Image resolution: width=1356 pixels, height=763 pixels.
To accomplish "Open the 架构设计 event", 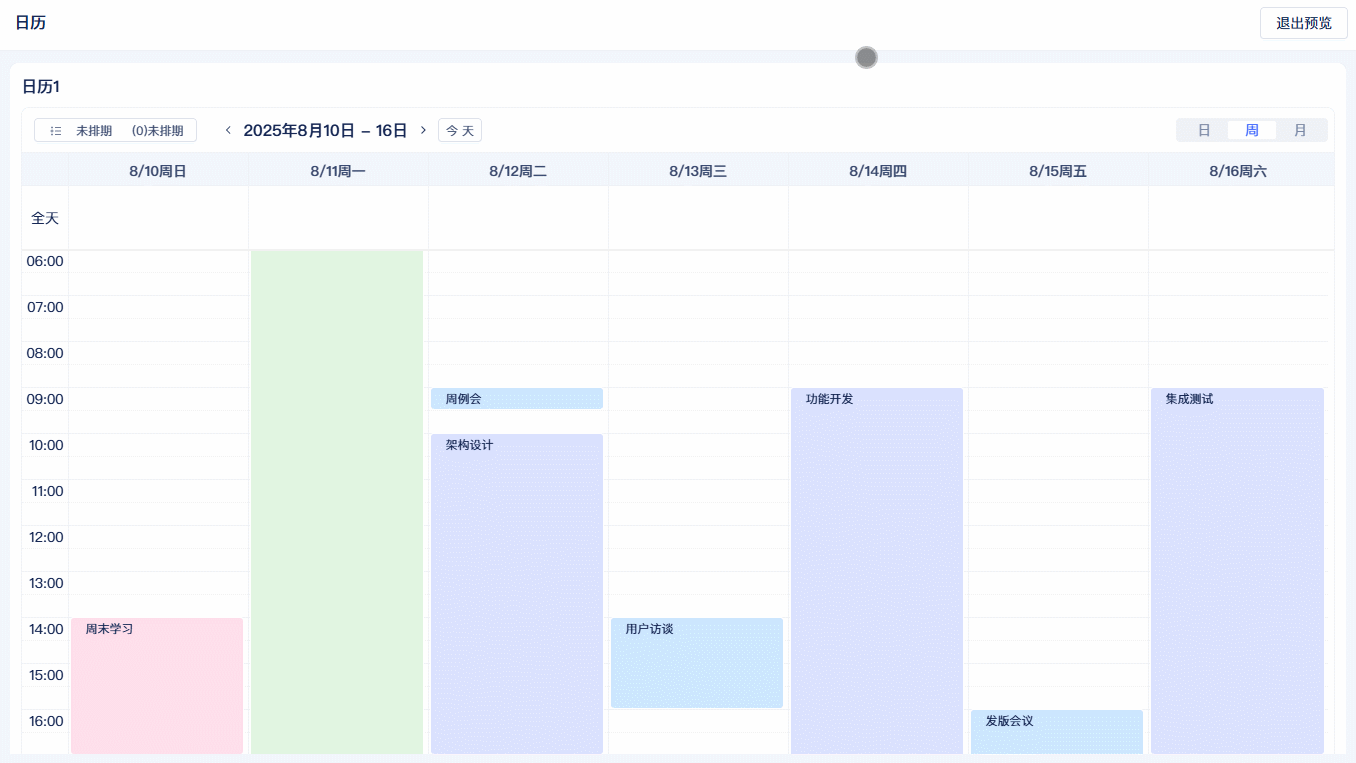I will (517, 594).
